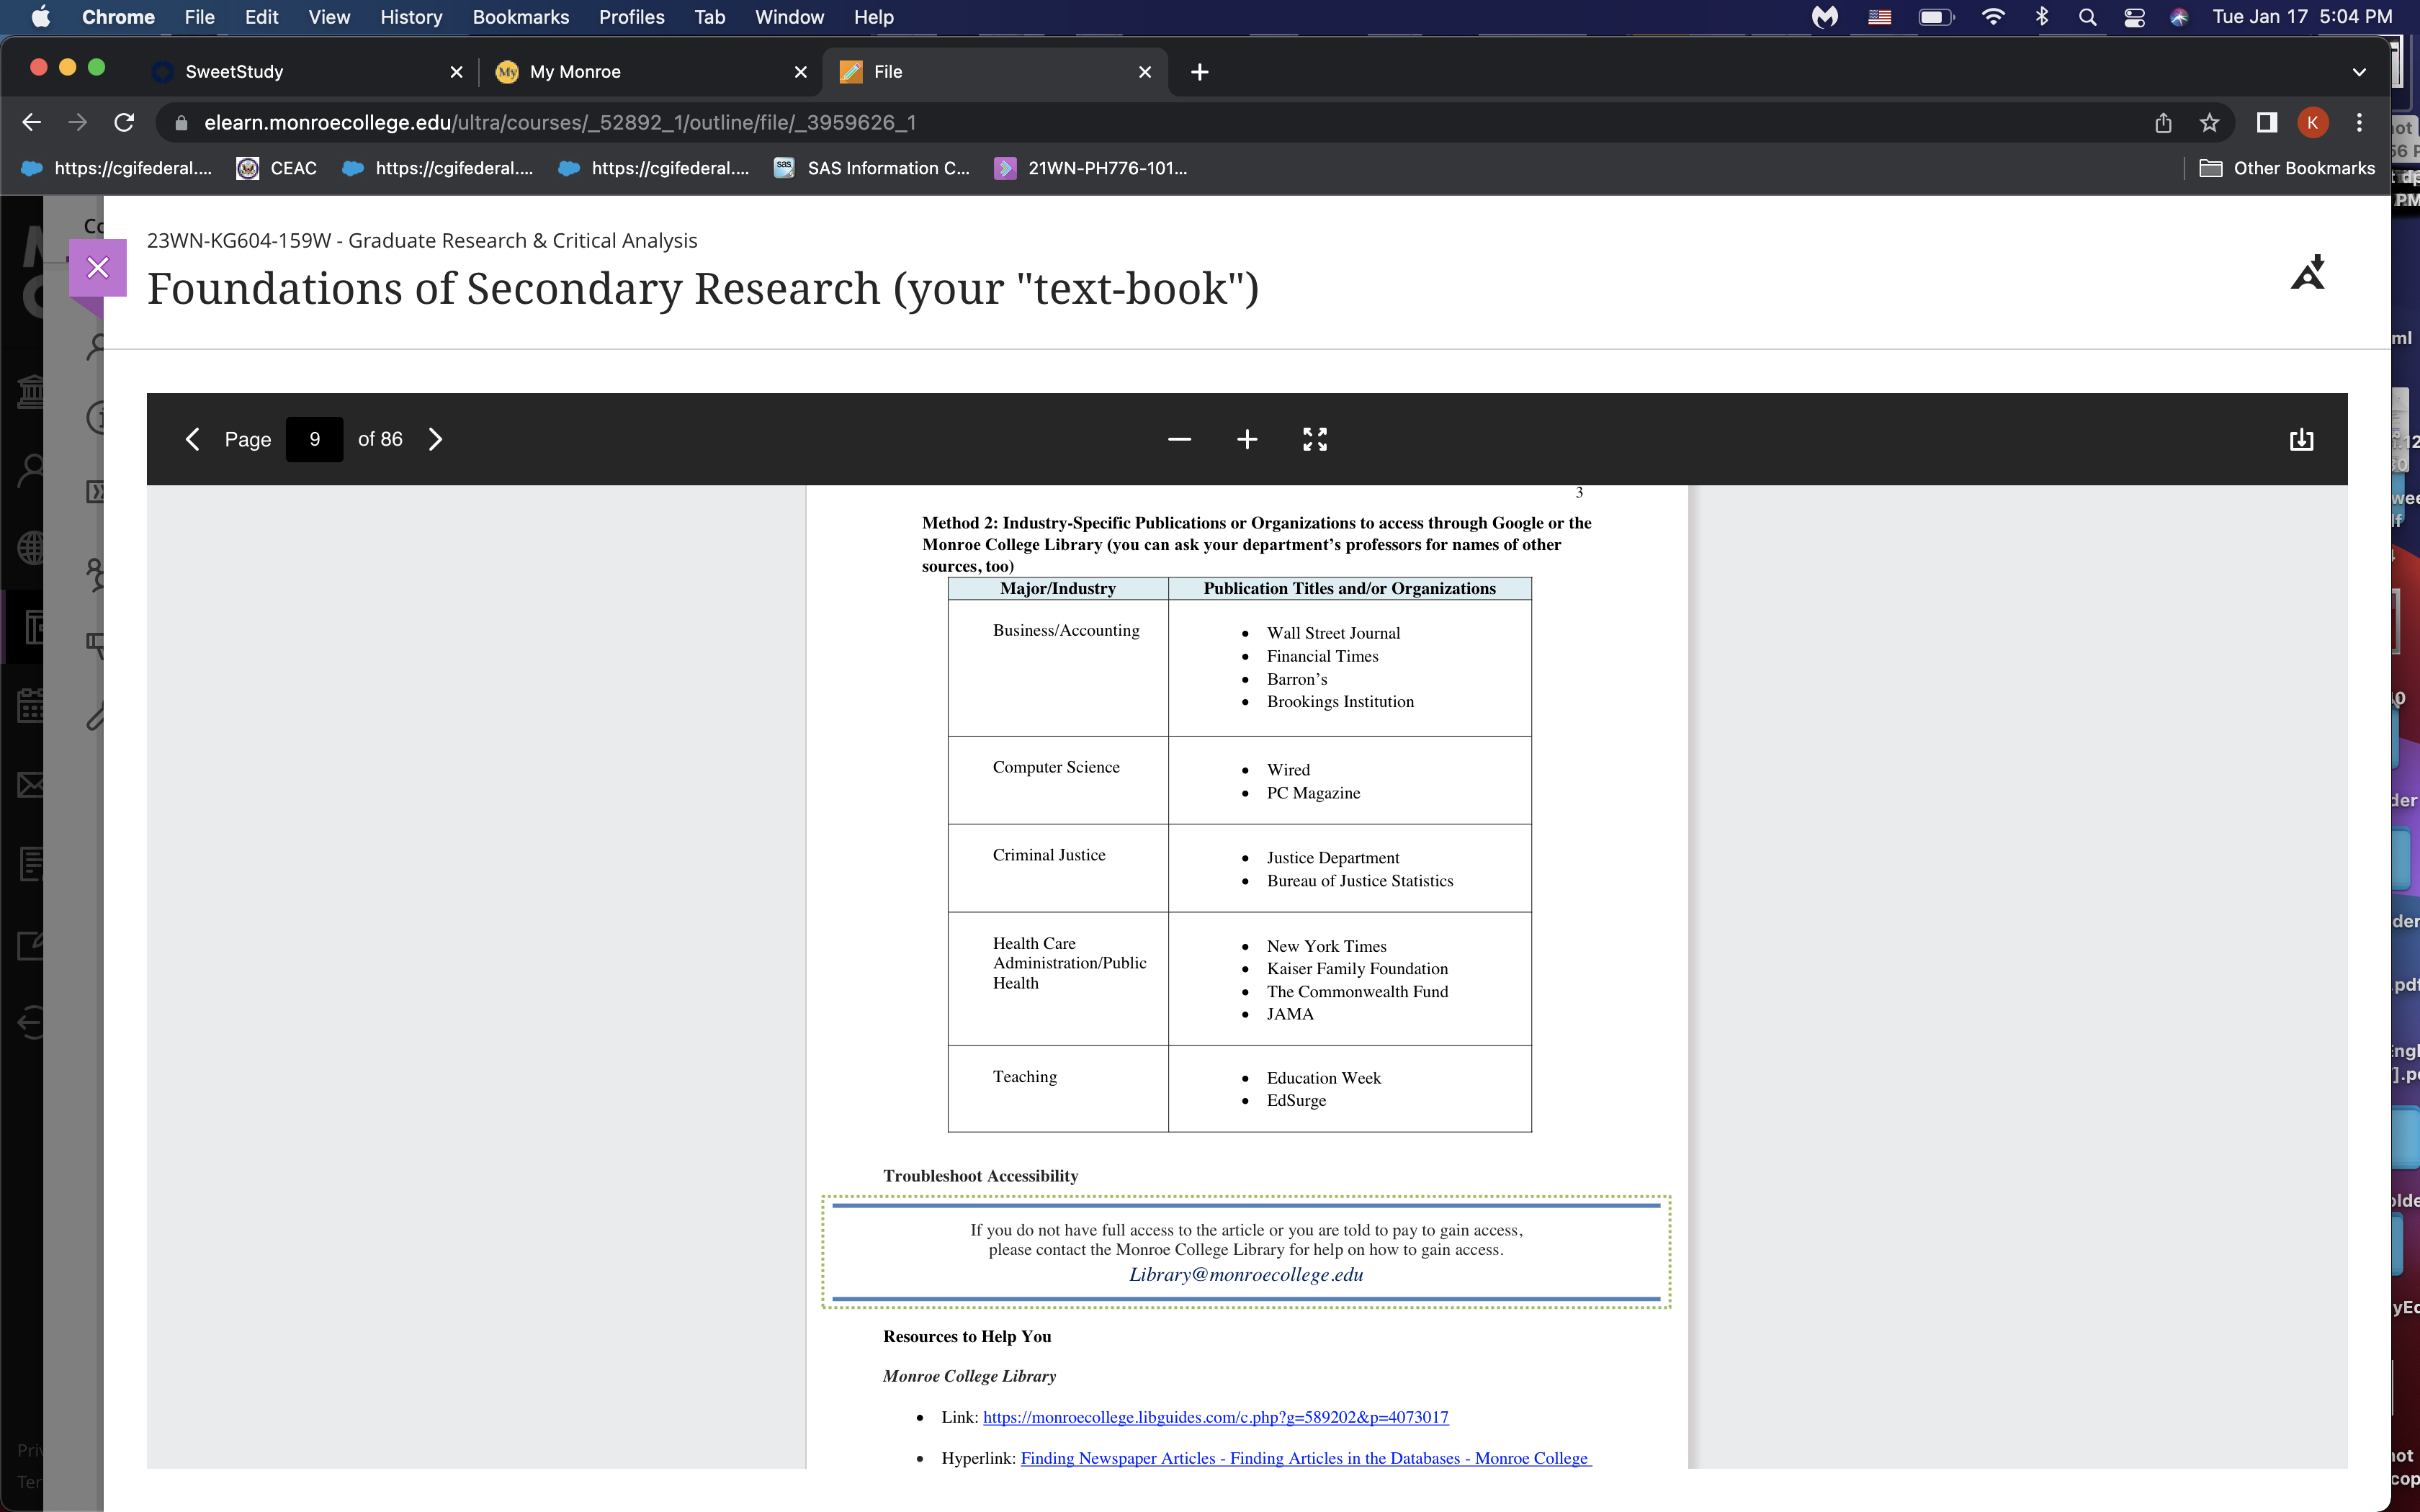The width and height of the screenshot is (2420, 1512).
Task: Click the battery status icon
Action: coord(1936,17)
